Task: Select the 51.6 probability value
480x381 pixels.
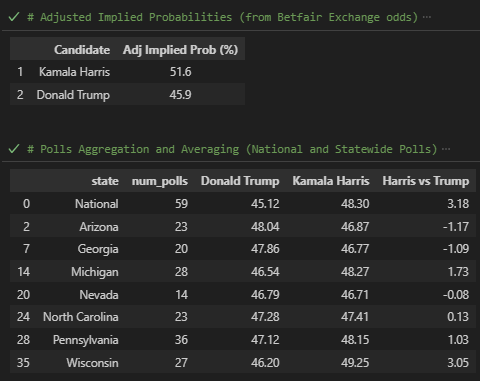Action: click(180, 72)
